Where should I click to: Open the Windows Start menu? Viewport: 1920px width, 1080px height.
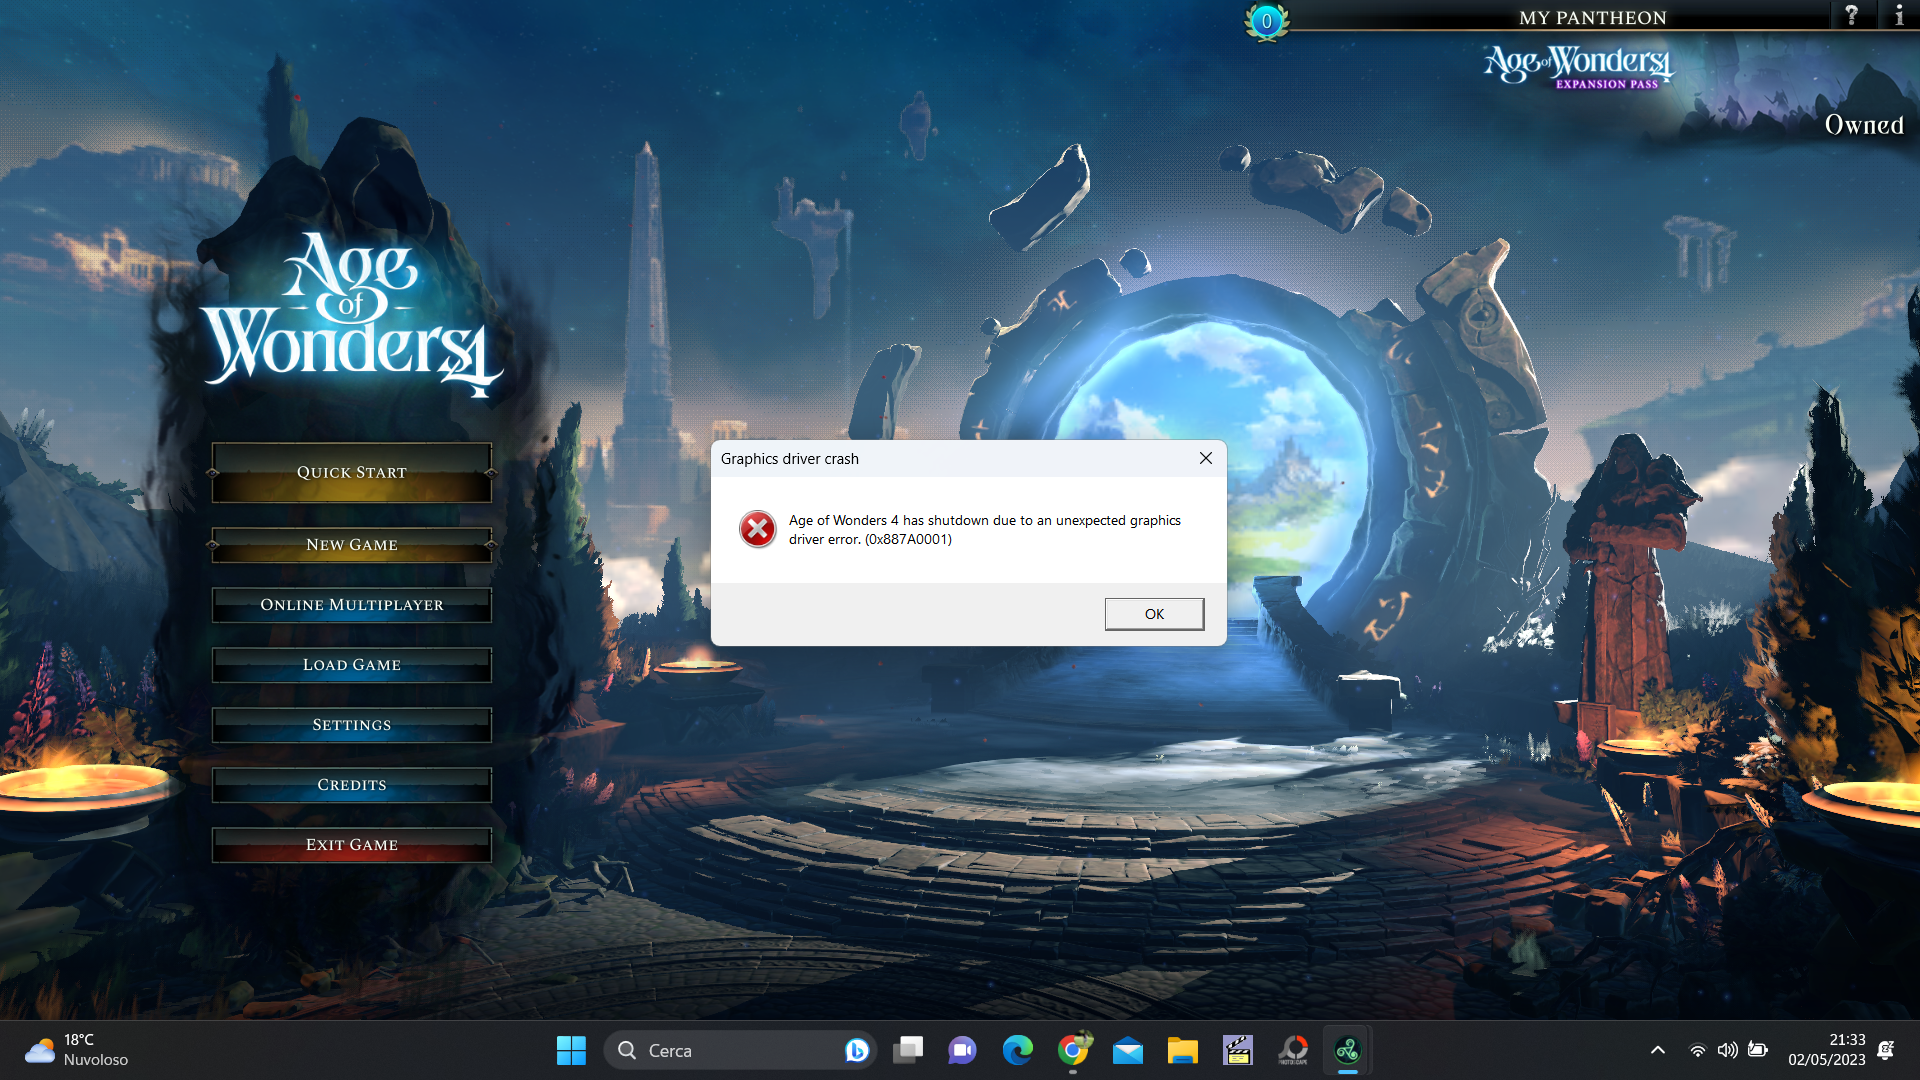coord(571,1050)
